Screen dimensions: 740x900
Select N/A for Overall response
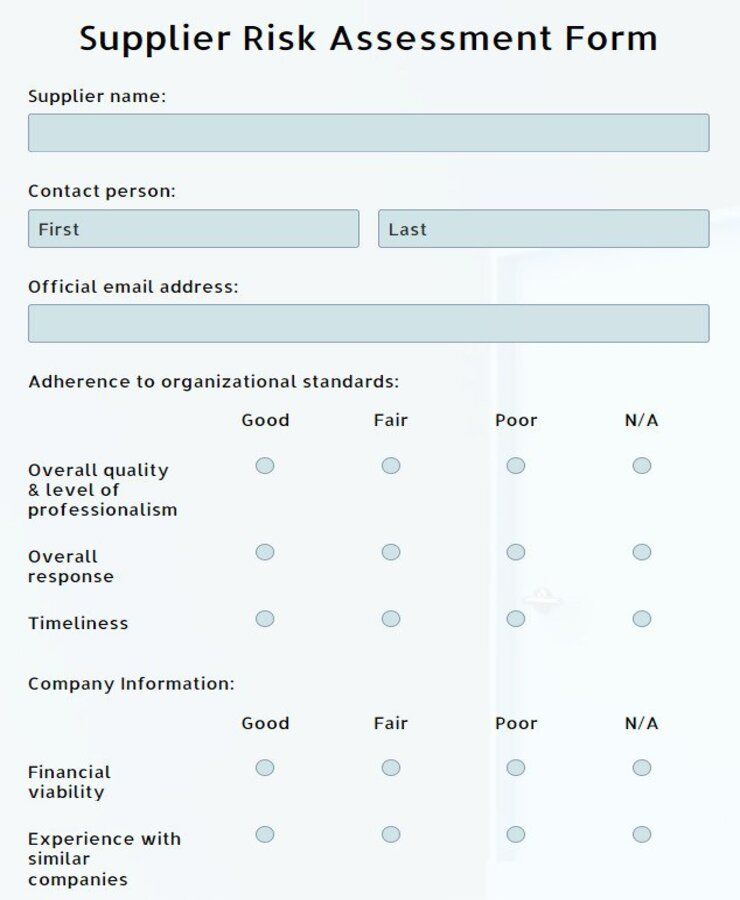[x=641, y=550]
